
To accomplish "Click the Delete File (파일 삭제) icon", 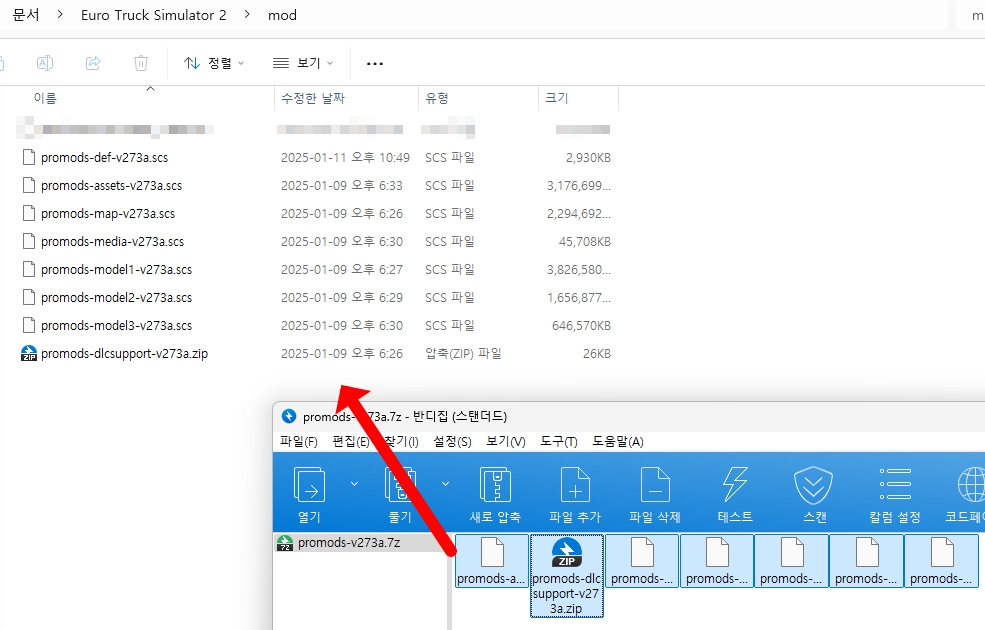I will pos(654,487).
